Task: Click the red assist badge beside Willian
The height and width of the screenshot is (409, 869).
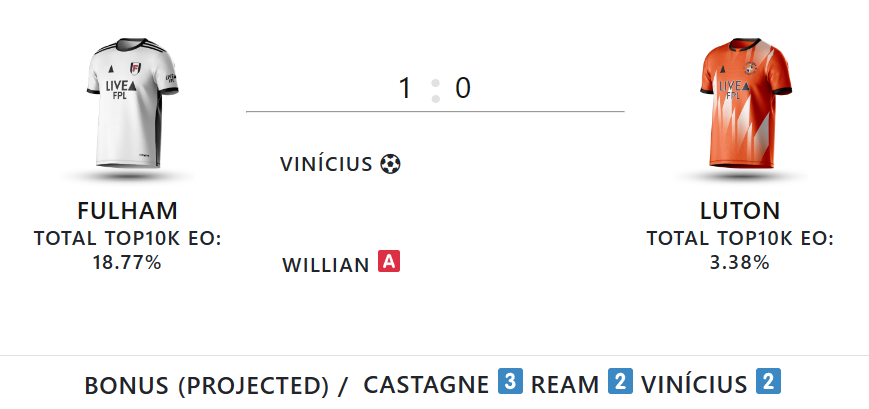Action: point(389,261)
